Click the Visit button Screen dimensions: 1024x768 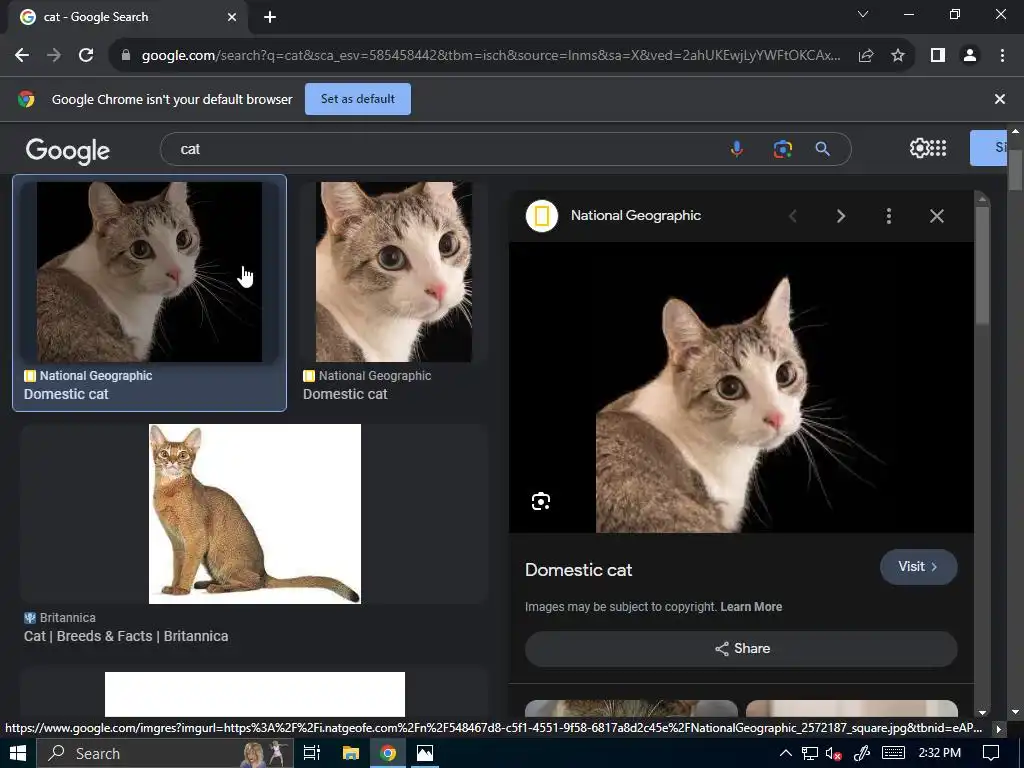918,567
